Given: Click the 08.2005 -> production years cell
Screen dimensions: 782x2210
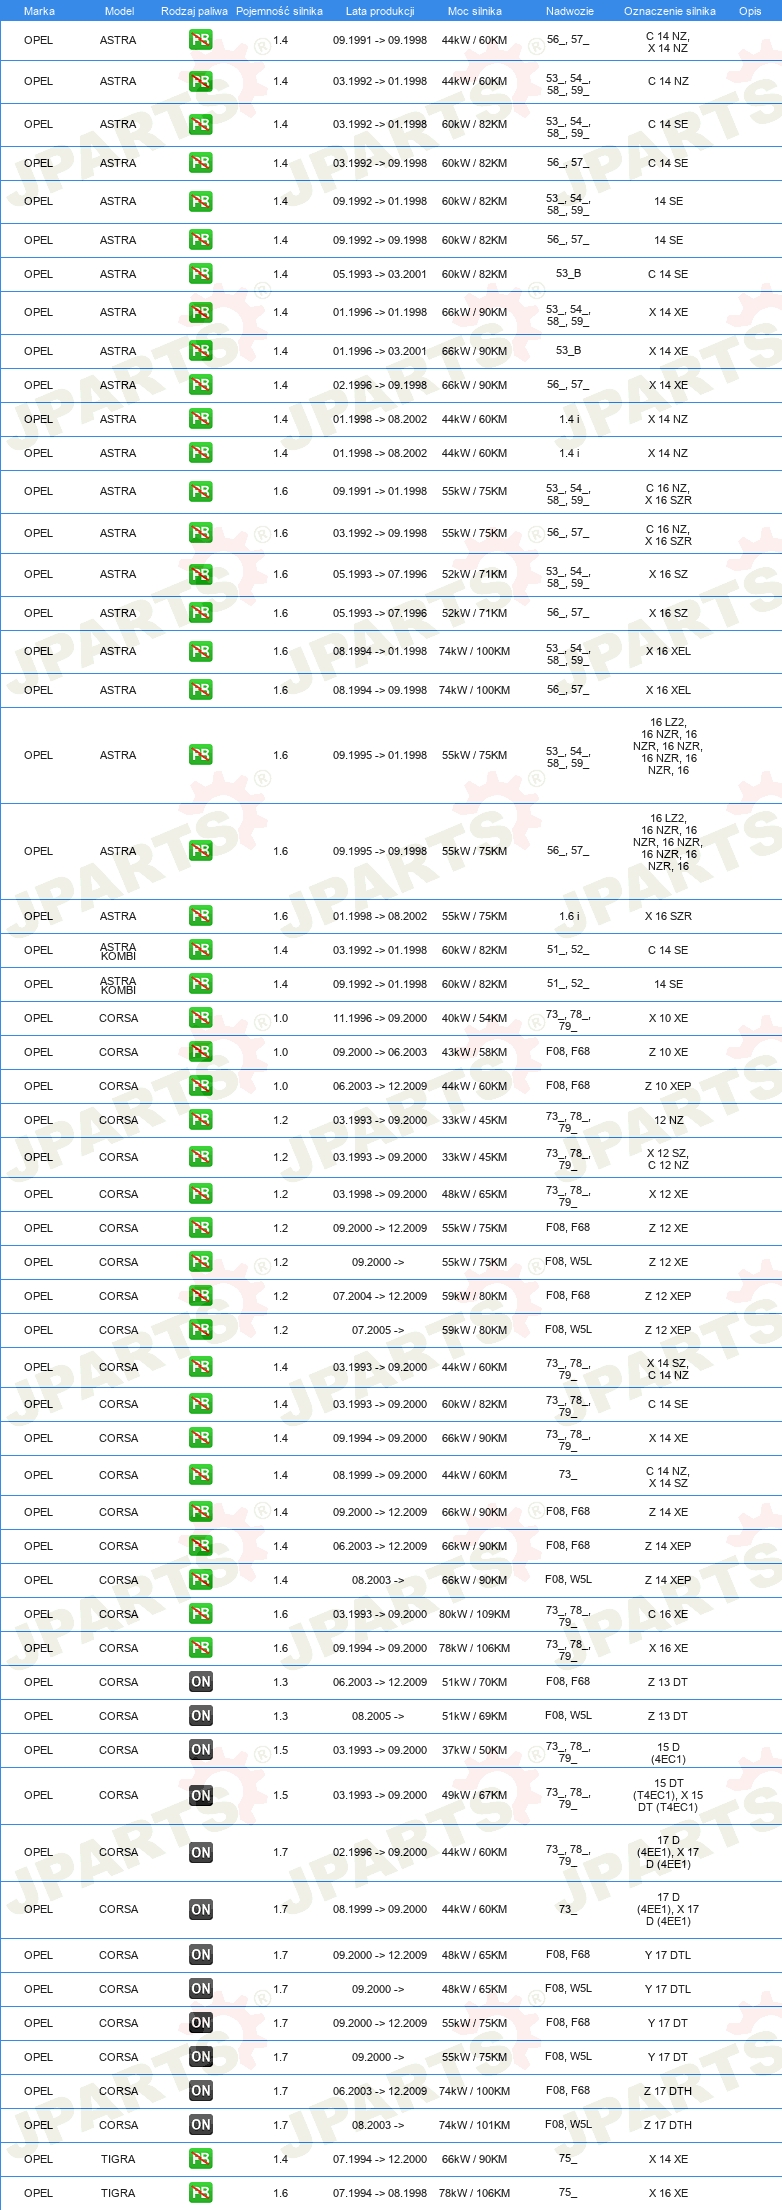Looking at the screenshot, I should [x=378, y=1716].
